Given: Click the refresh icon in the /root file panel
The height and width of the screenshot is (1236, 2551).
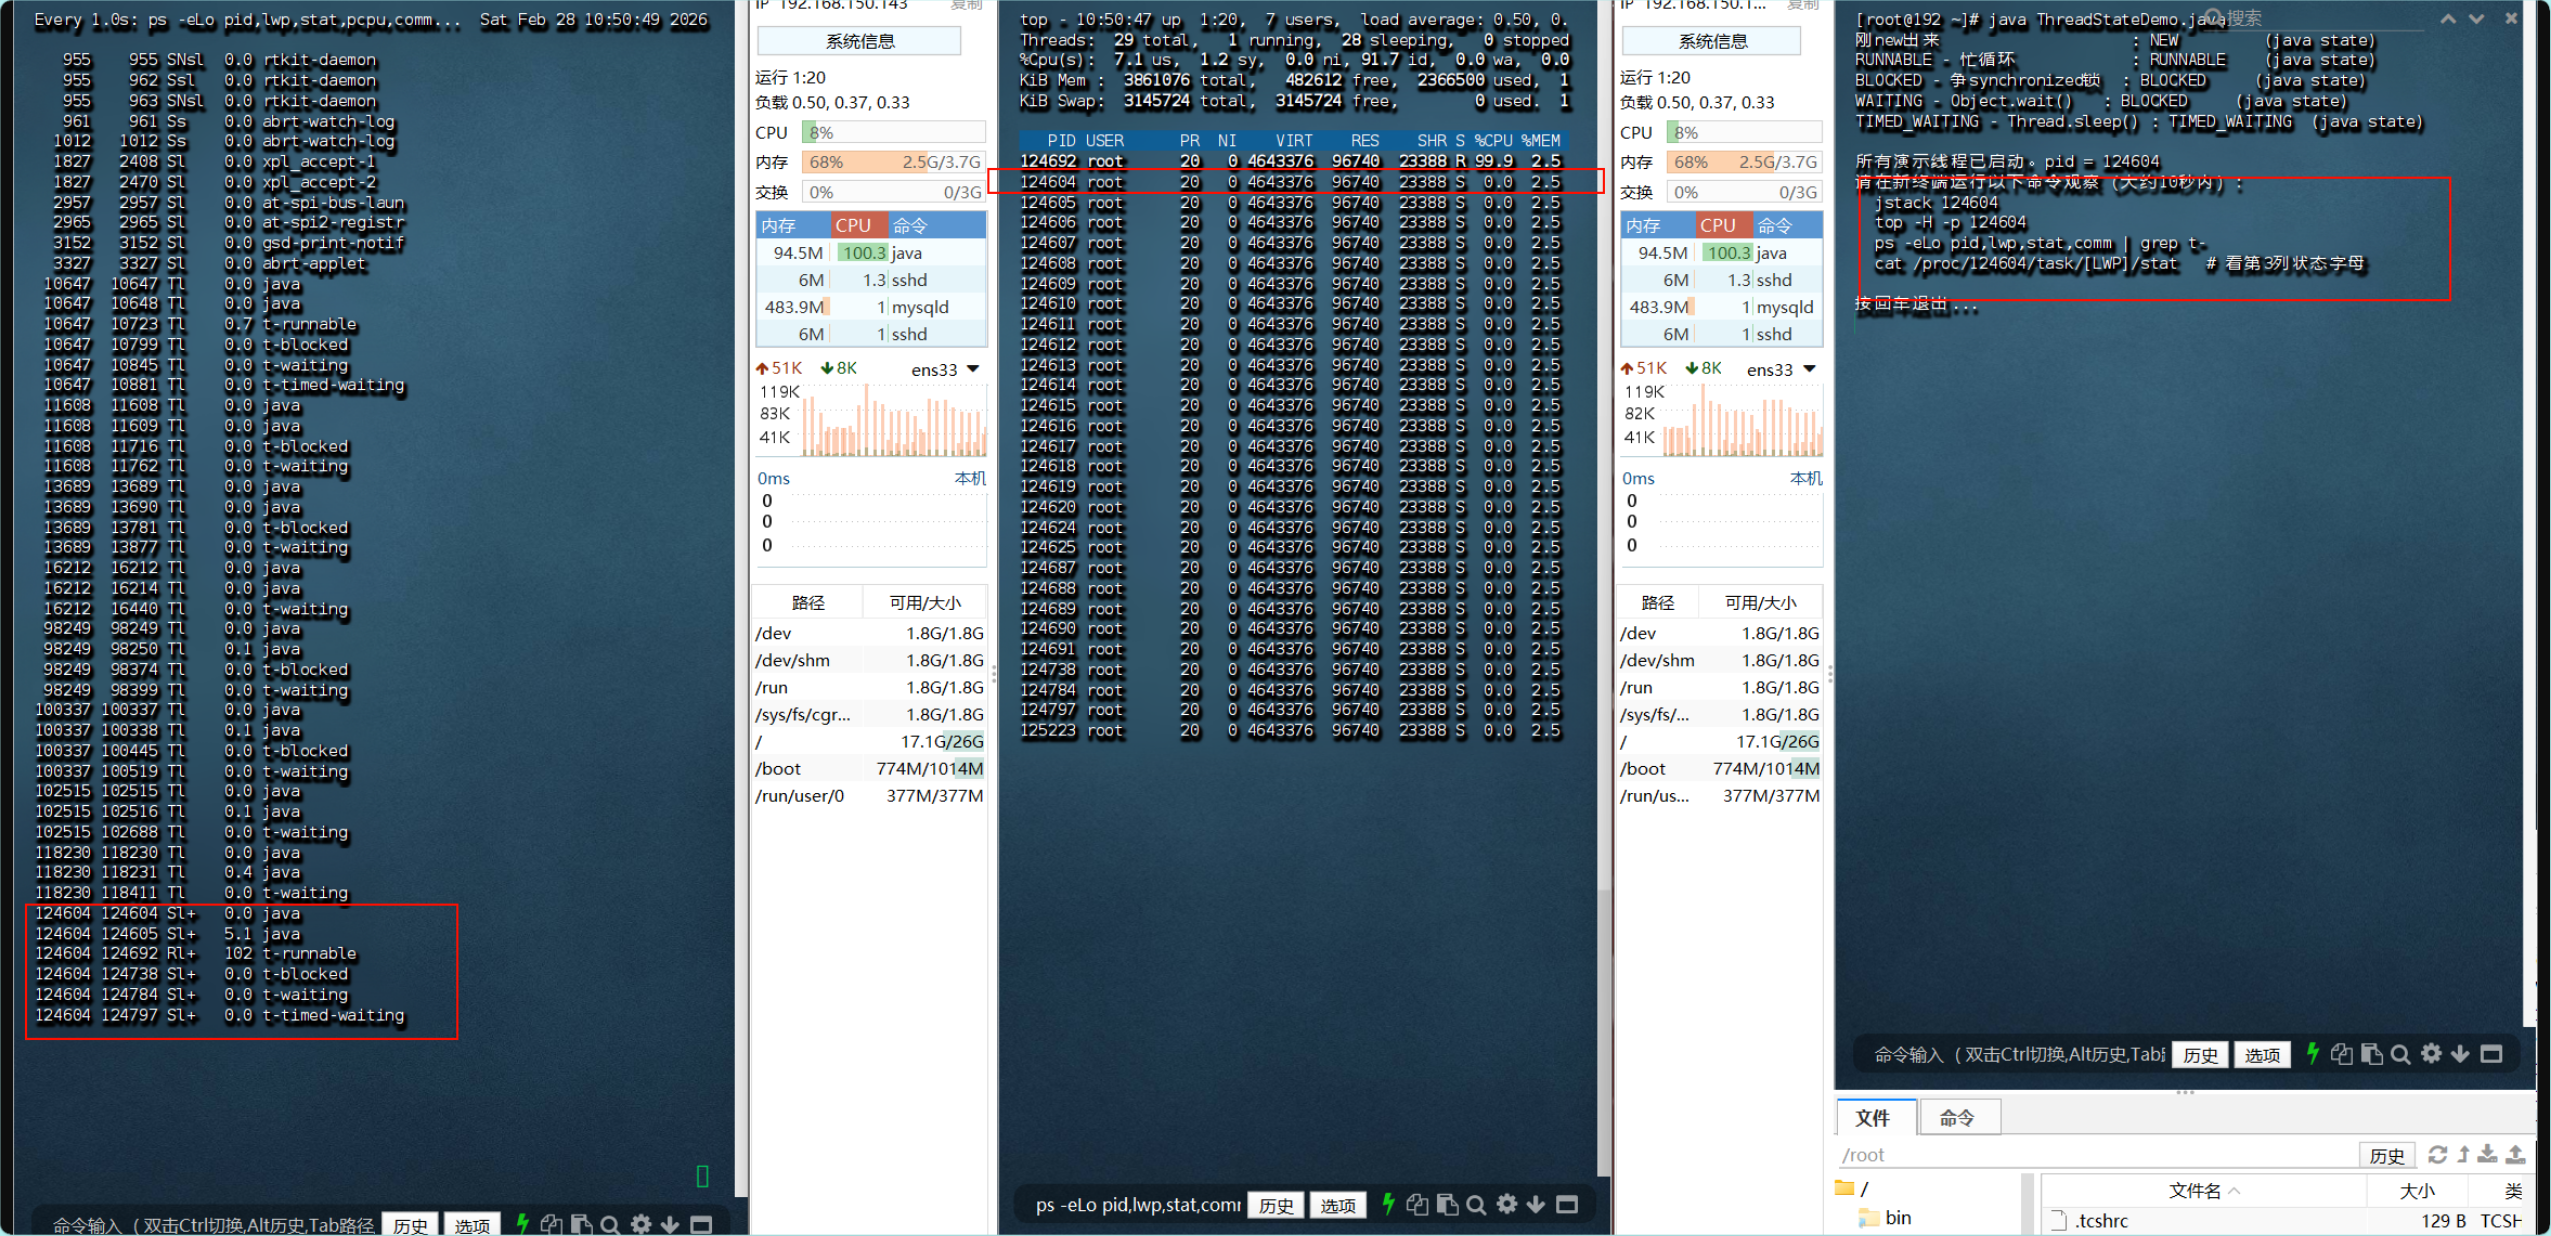Looking at the screenshot, I should tap(2437, 1154).
